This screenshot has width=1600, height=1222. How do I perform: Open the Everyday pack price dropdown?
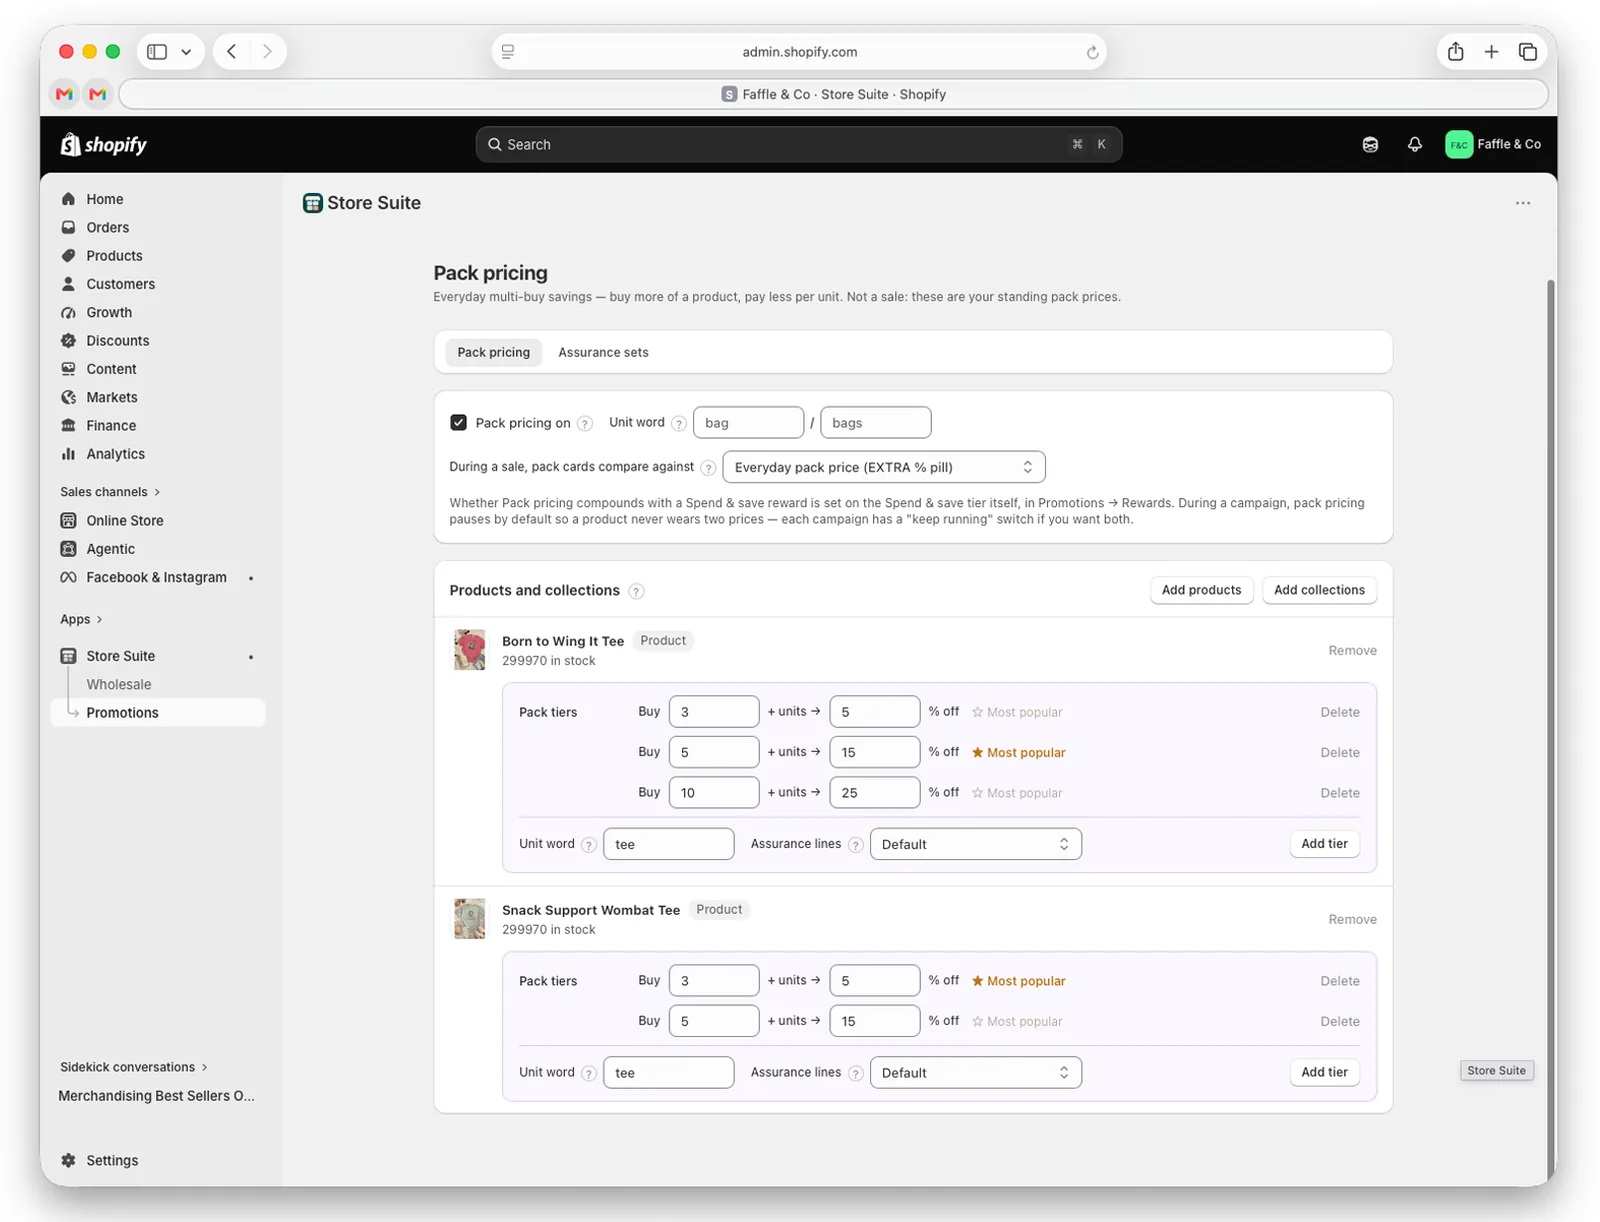pos(884,467)
